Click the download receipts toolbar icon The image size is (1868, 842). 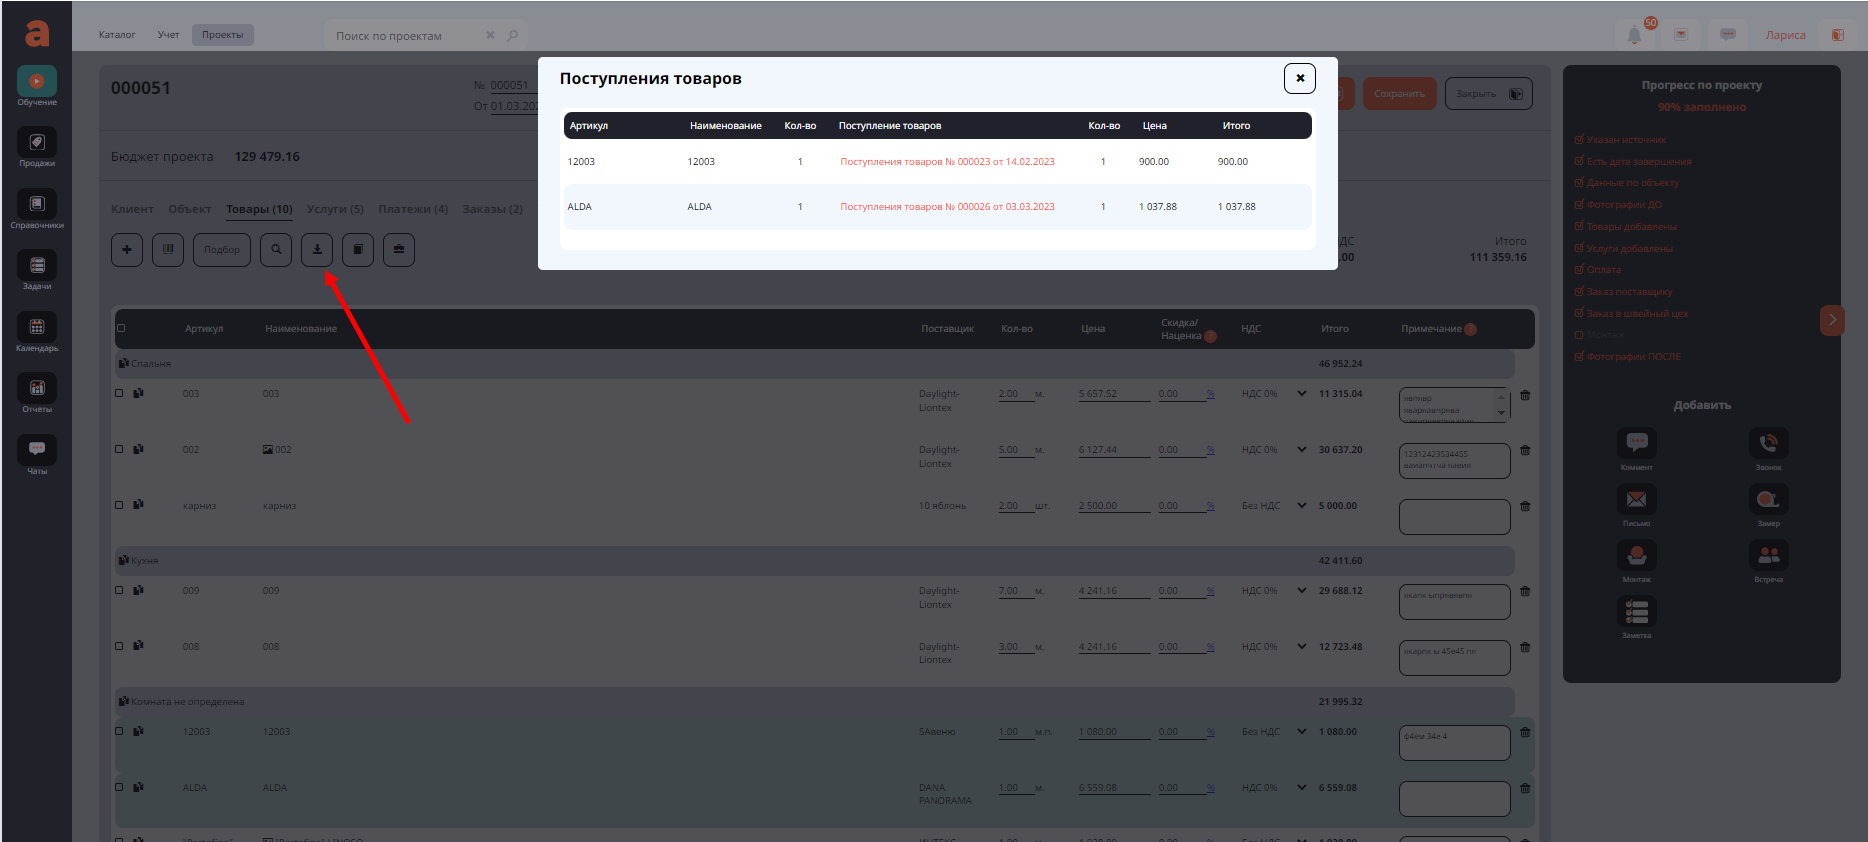(x=317, y=250)
